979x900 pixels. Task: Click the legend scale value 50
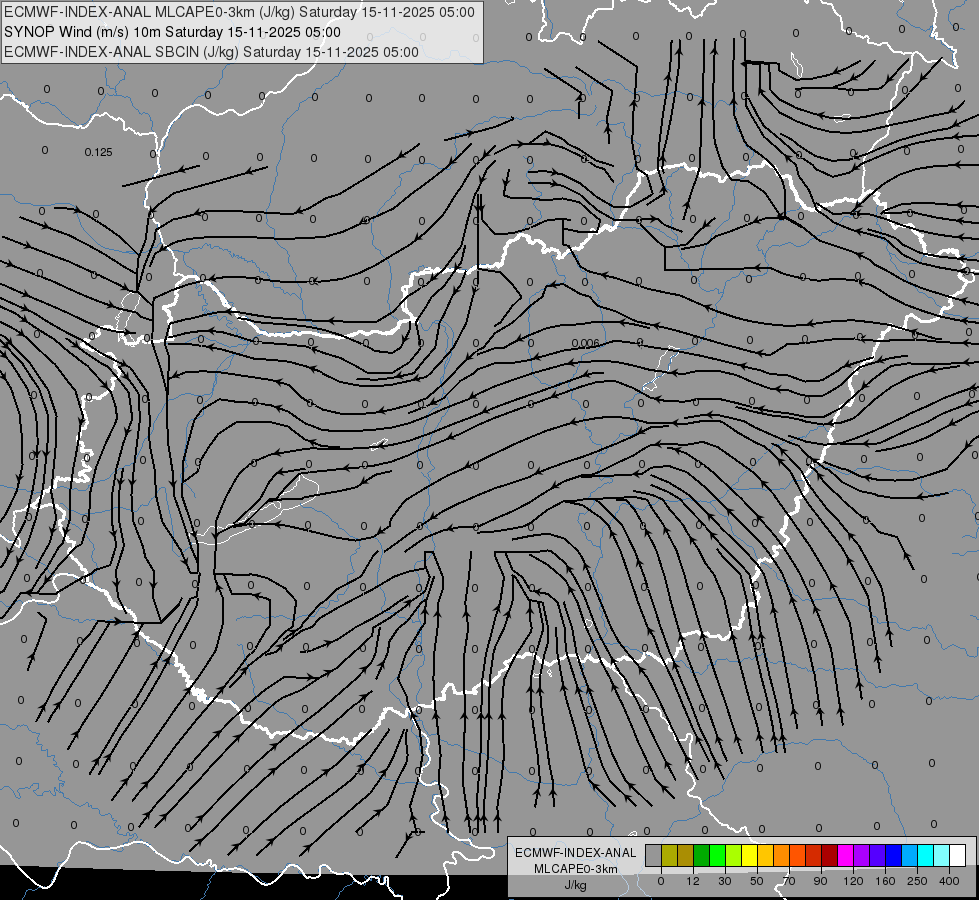tap(757, 881)
